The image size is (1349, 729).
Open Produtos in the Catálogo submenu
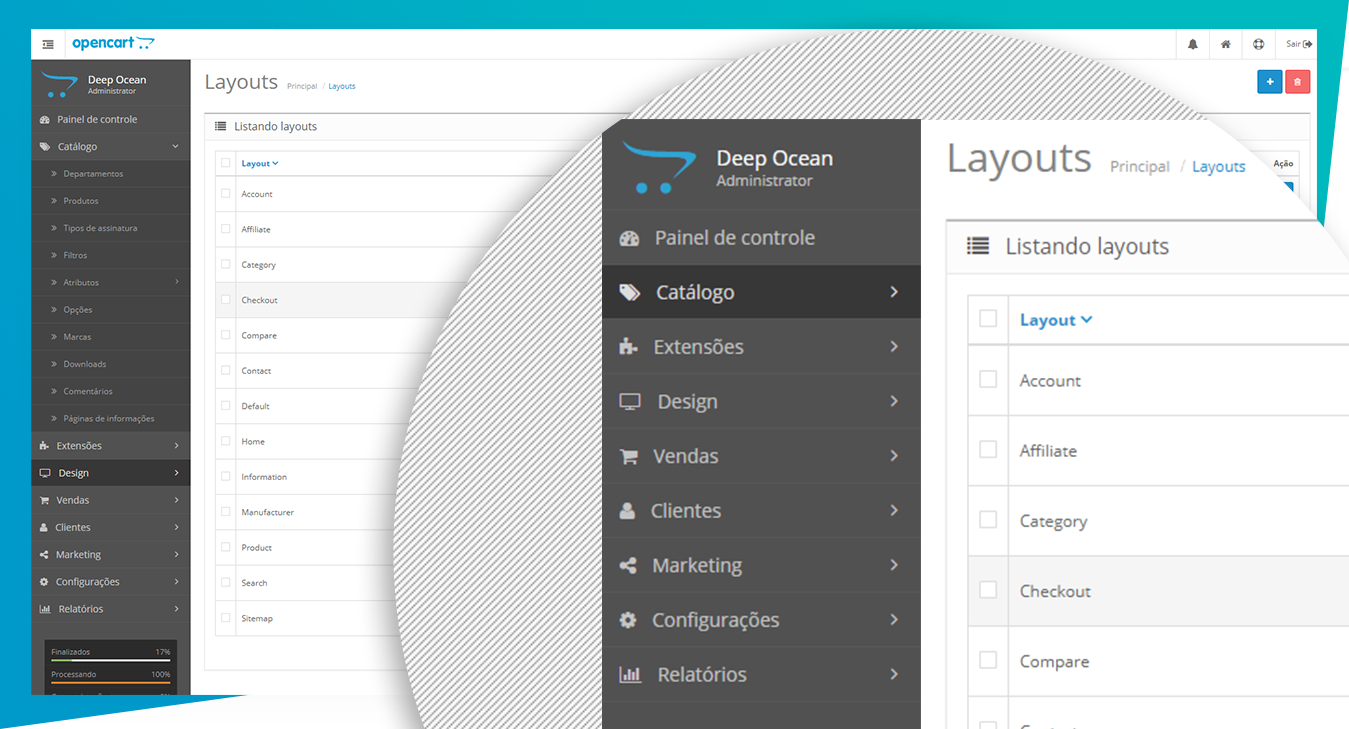pos(81,201)
